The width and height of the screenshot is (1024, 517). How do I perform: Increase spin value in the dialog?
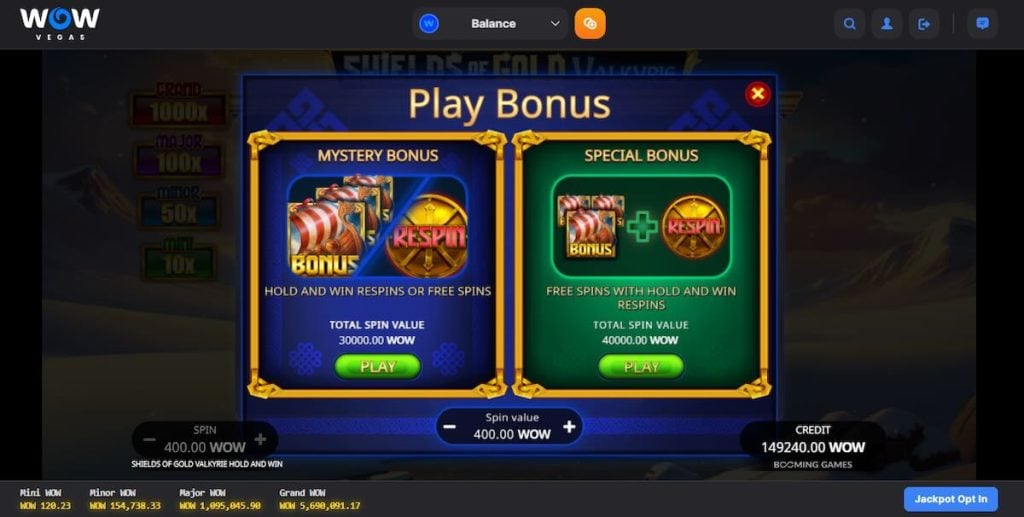(569, 426)
